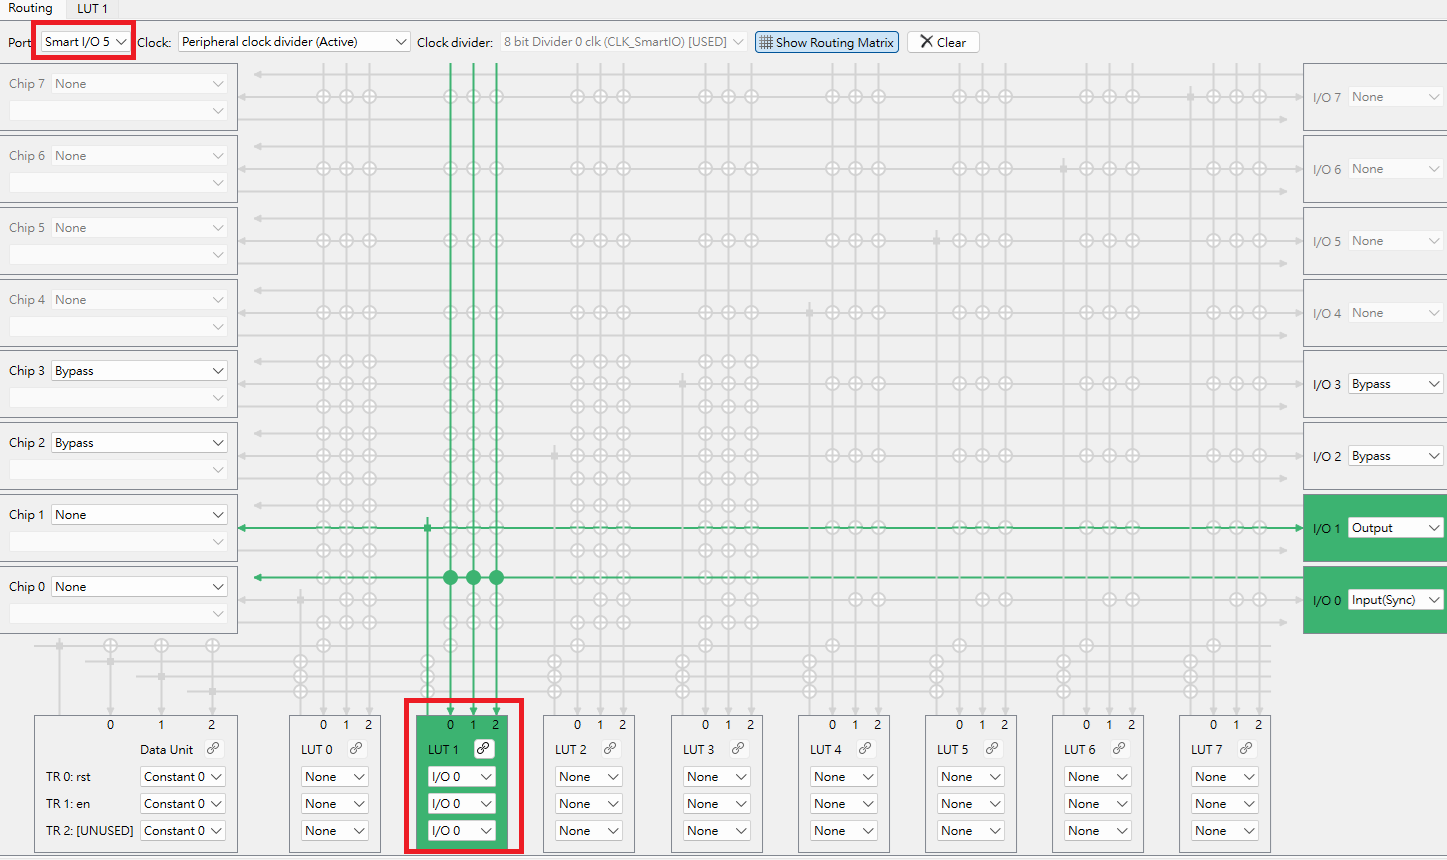Image resolution: width=1447 pixels, height=860 pixels.
Task: Click the link icon beside LUT 3
Action: pos(738,748)
